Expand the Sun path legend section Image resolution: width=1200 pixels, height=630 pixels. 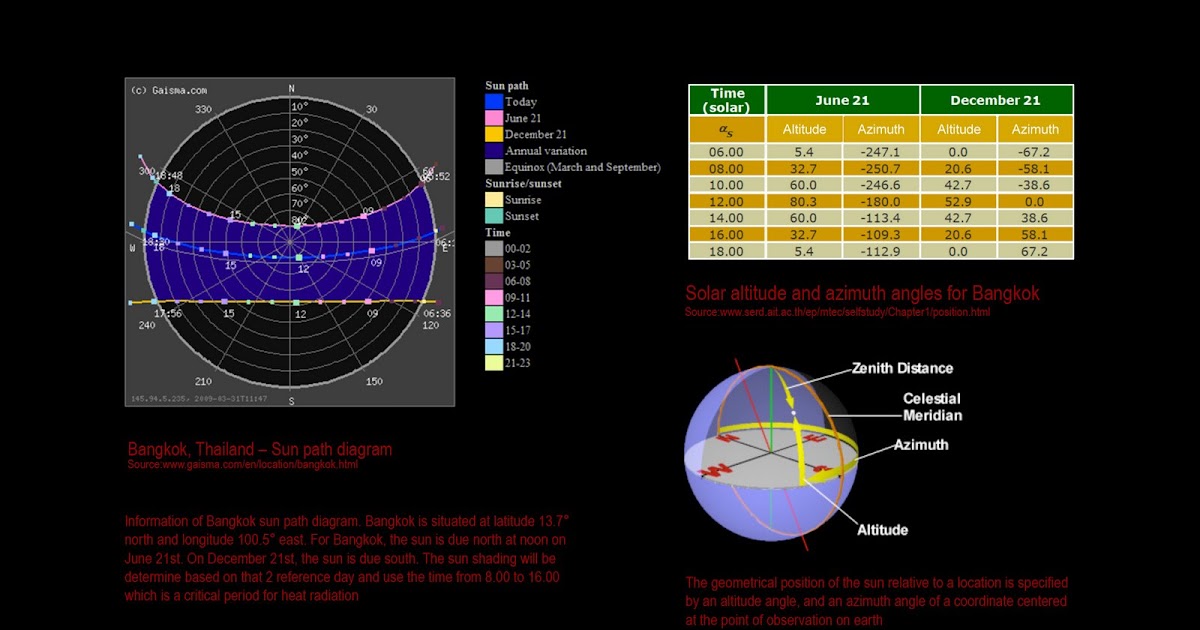tap(506, 86)
